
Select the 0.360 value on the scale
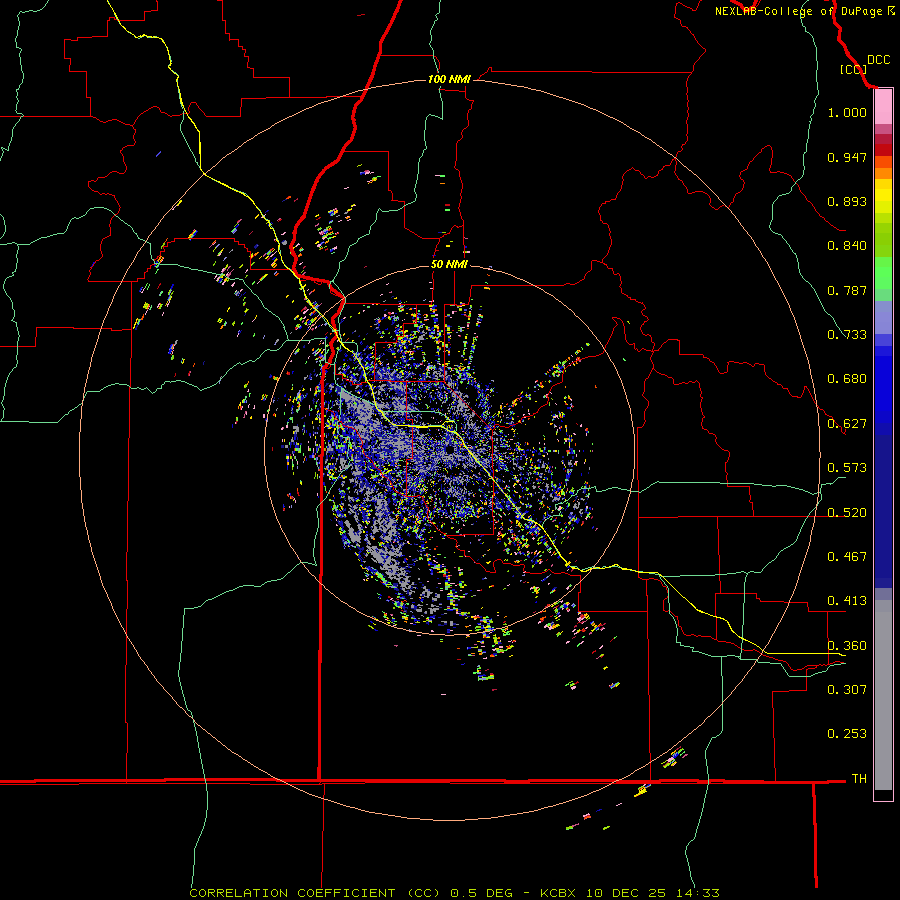coord(847,646)
